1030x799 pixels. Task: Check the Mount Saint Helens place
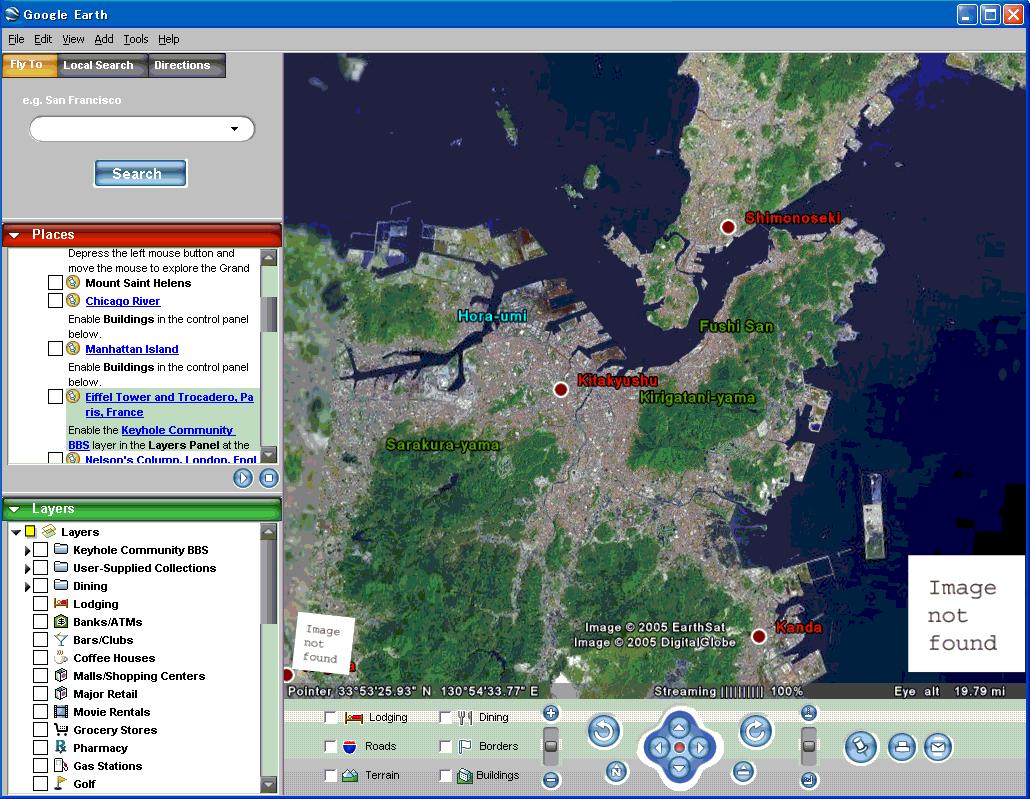pyautogui.click(x=55, y=283)
